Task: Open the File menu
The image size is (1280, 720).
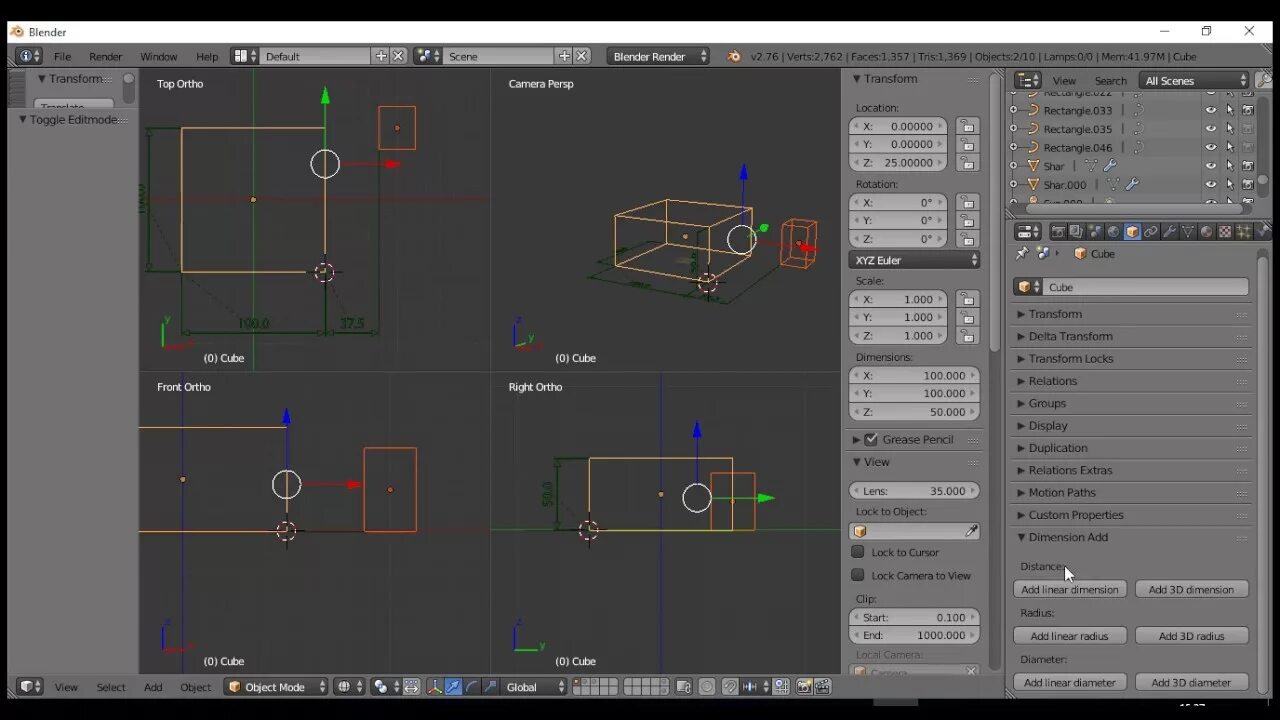Action: coord(62,57)
